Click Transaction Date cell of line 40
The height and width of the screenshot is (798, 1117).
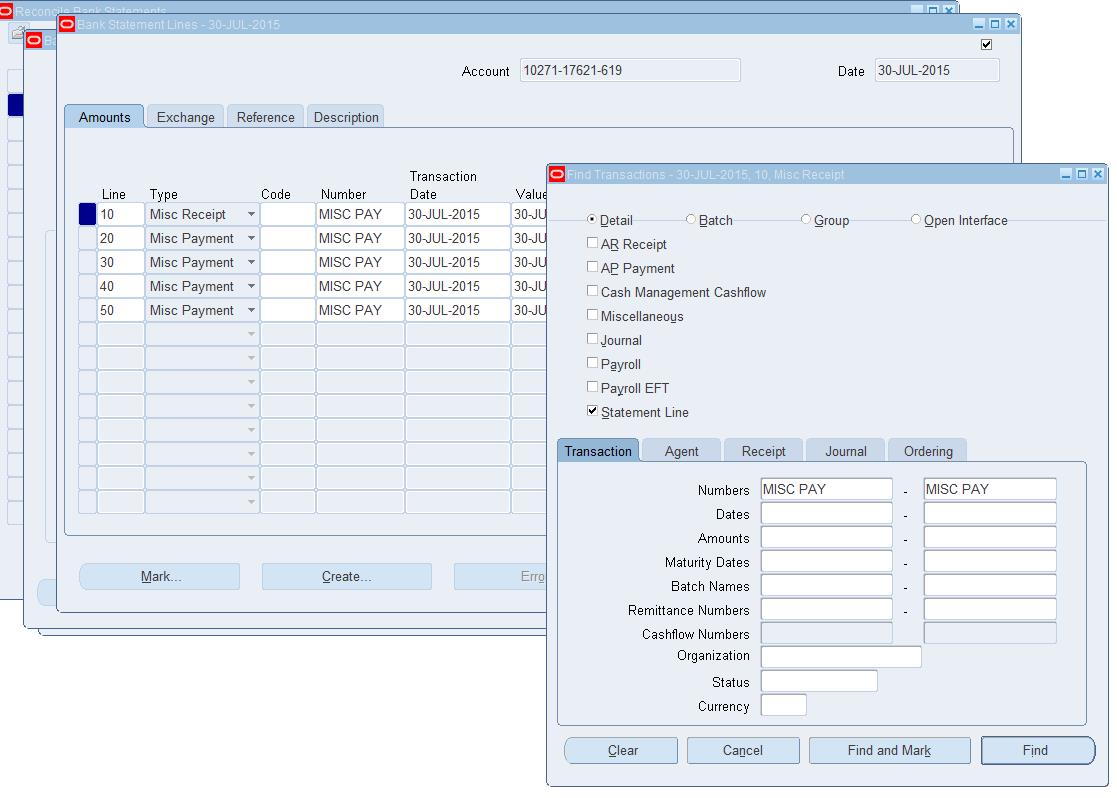coord(457,286)
